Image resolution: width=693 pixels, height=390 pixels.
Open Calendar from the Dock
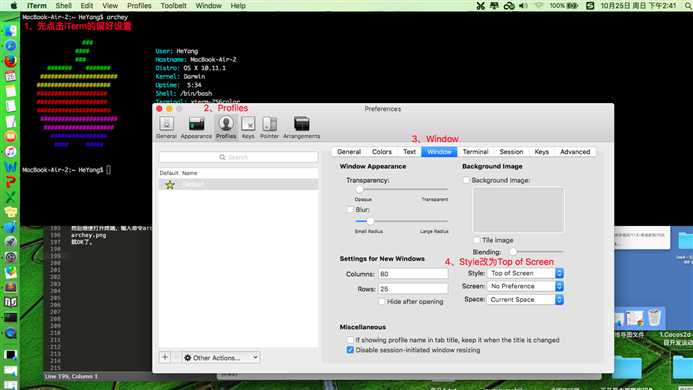(x=11, y=76)
